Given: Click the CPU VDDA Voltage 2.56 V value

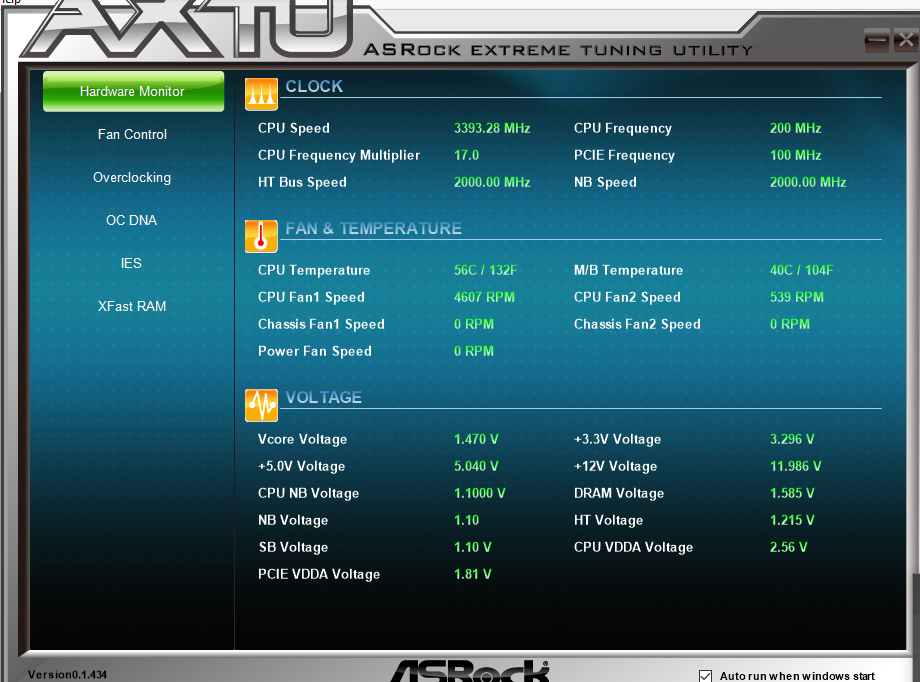Looking at the screenshot, I should point(788,547).
